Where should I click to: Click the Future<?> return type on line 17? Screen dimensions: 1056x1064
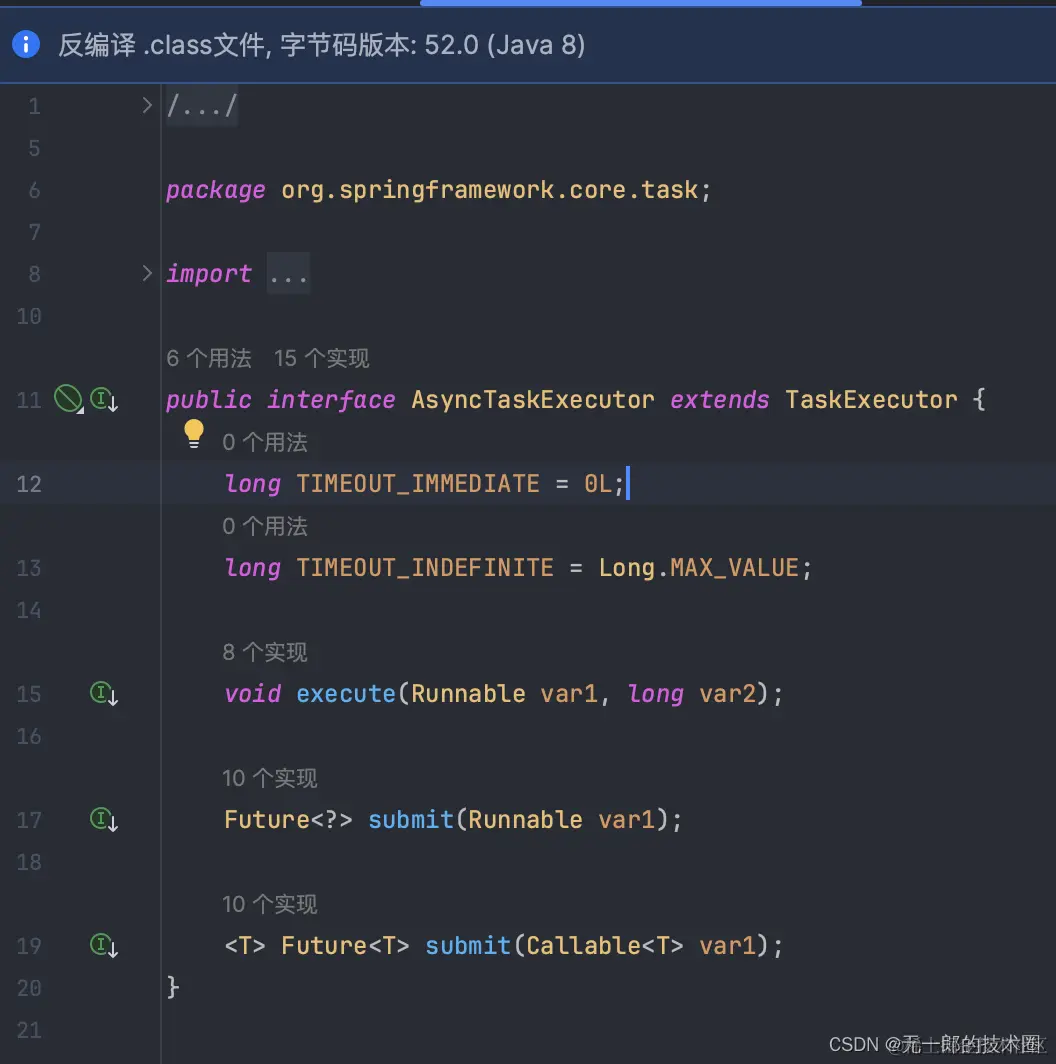pos(288,820)
